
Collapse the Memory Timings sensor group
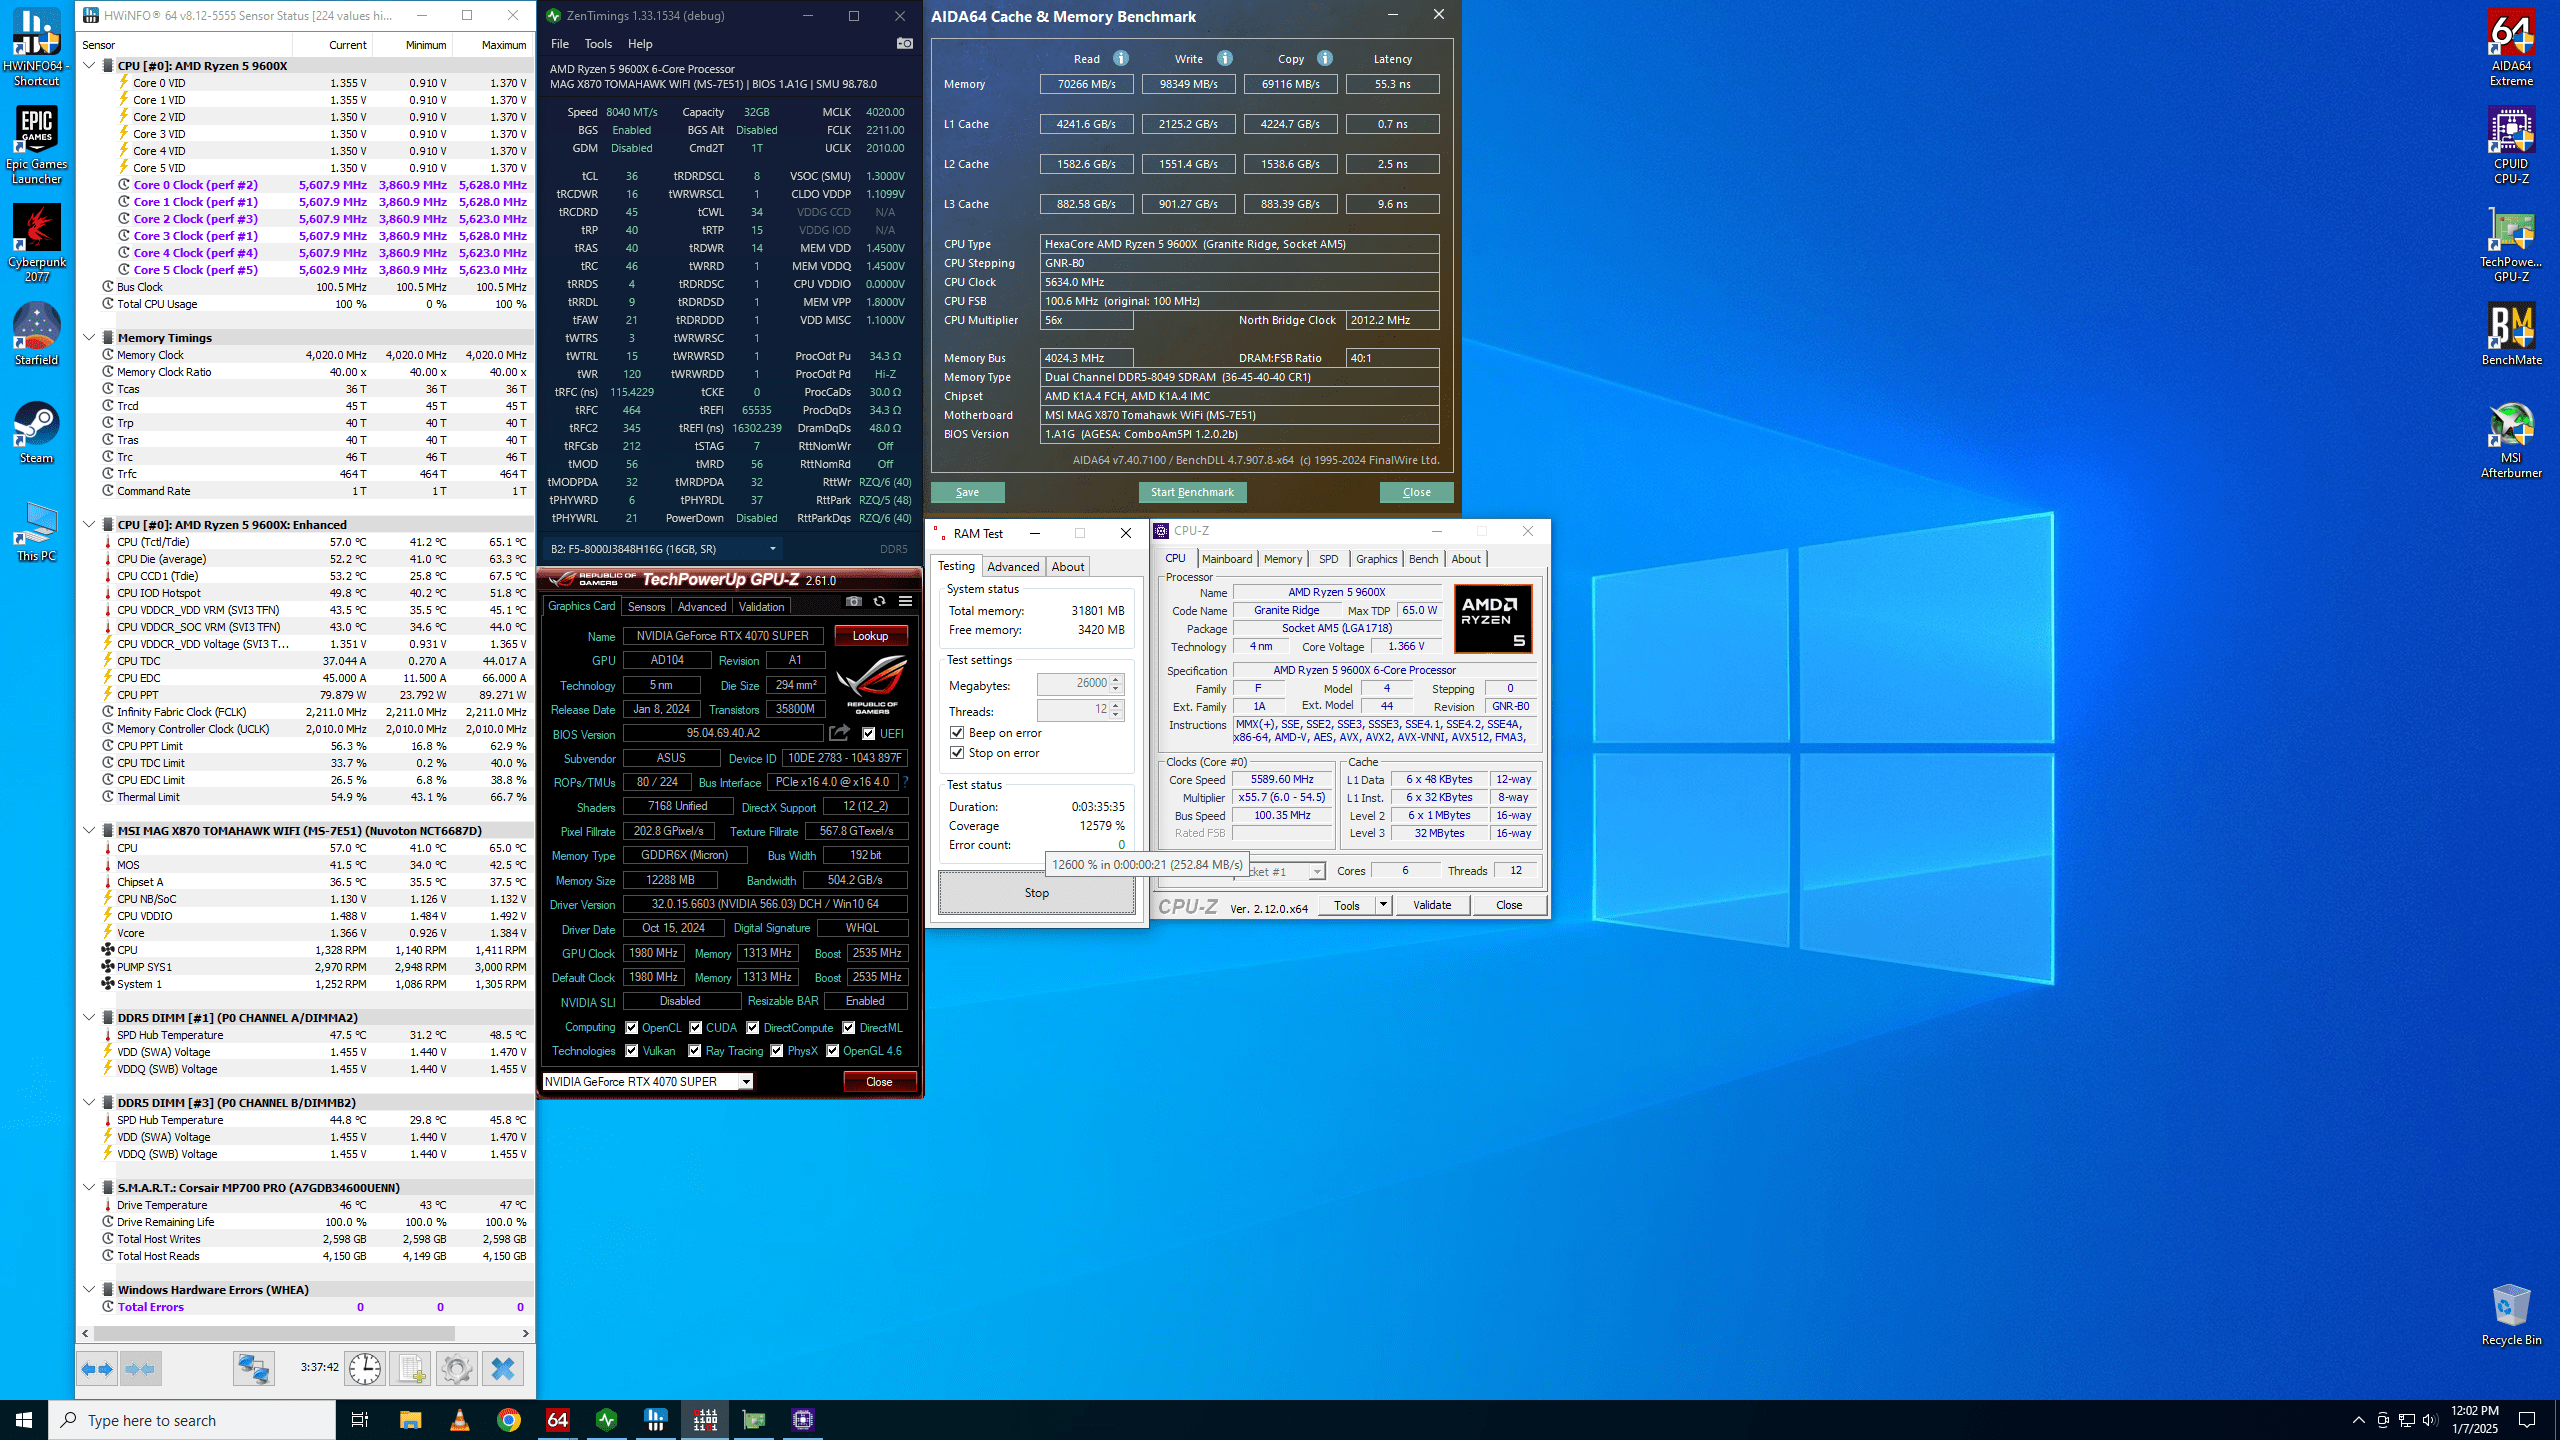pos(89,337)
